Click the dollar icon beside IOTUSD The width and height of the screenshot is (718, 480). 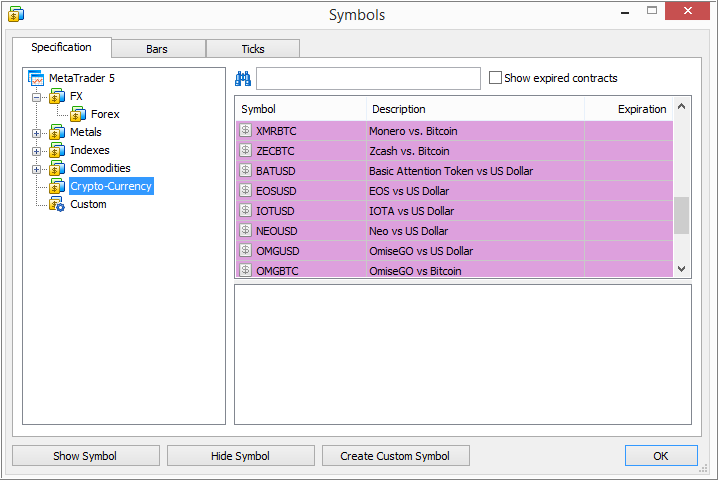pos(245,210)
